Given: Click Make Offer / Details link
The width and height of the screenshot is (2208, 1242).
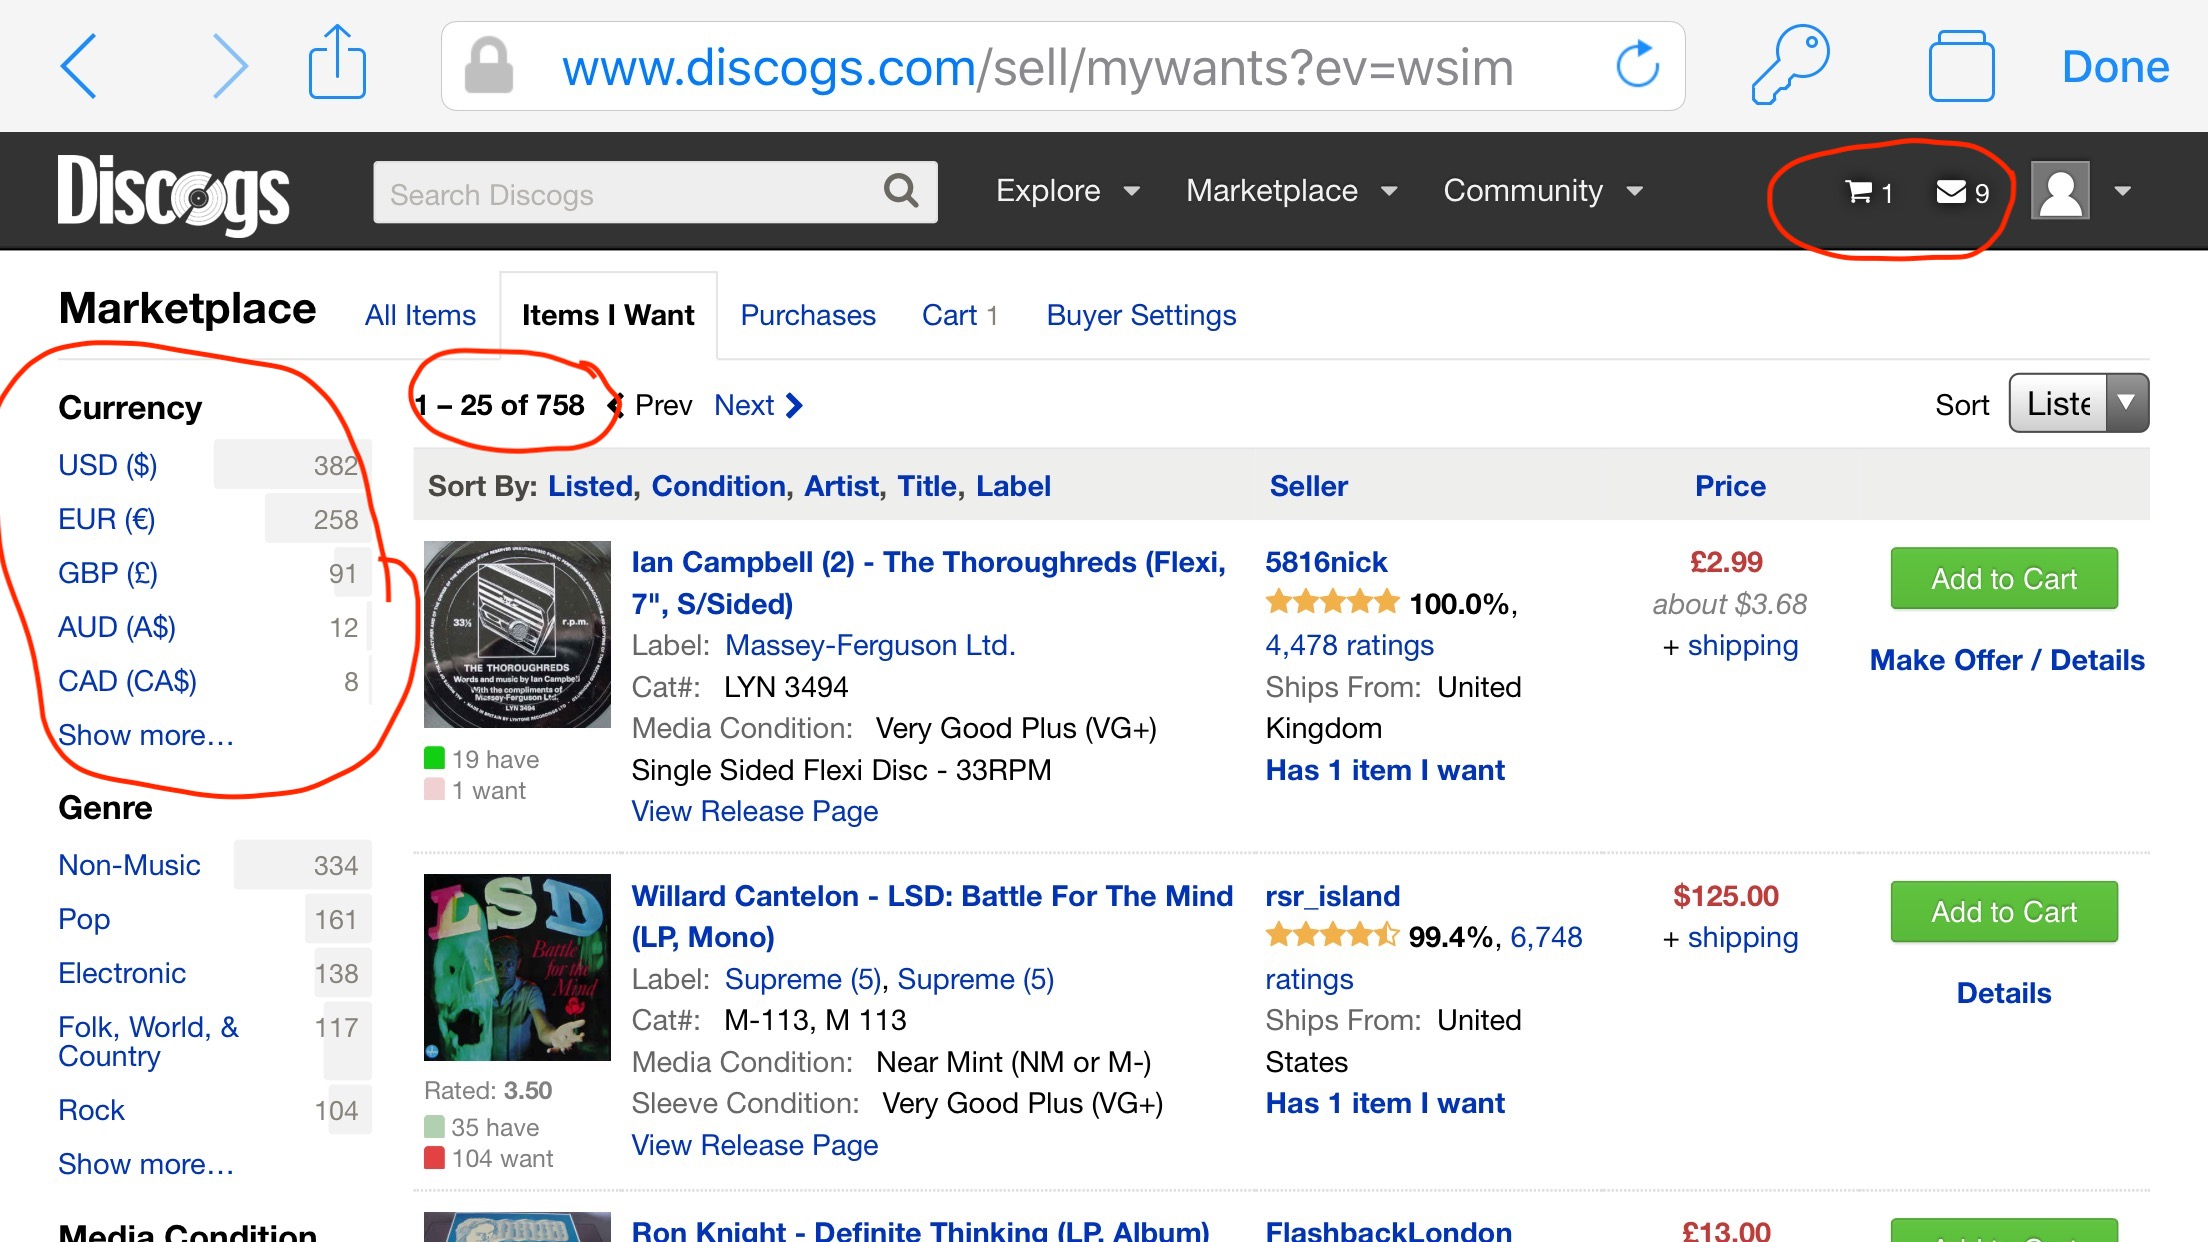Looking at the screenshot, I should click(x=2007, y=660).
